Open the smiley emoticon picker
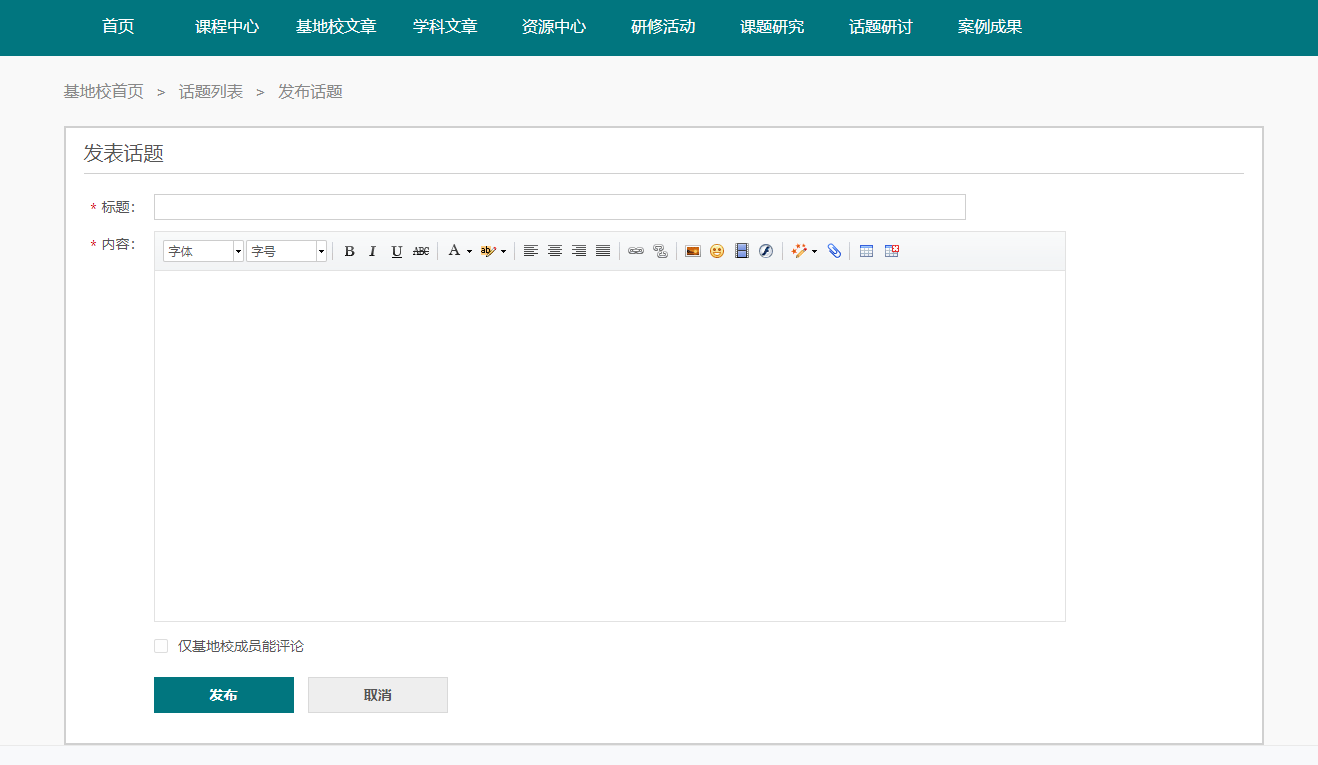The height and width of the screenshot is (765, 1318). click(x=717, y=251)
